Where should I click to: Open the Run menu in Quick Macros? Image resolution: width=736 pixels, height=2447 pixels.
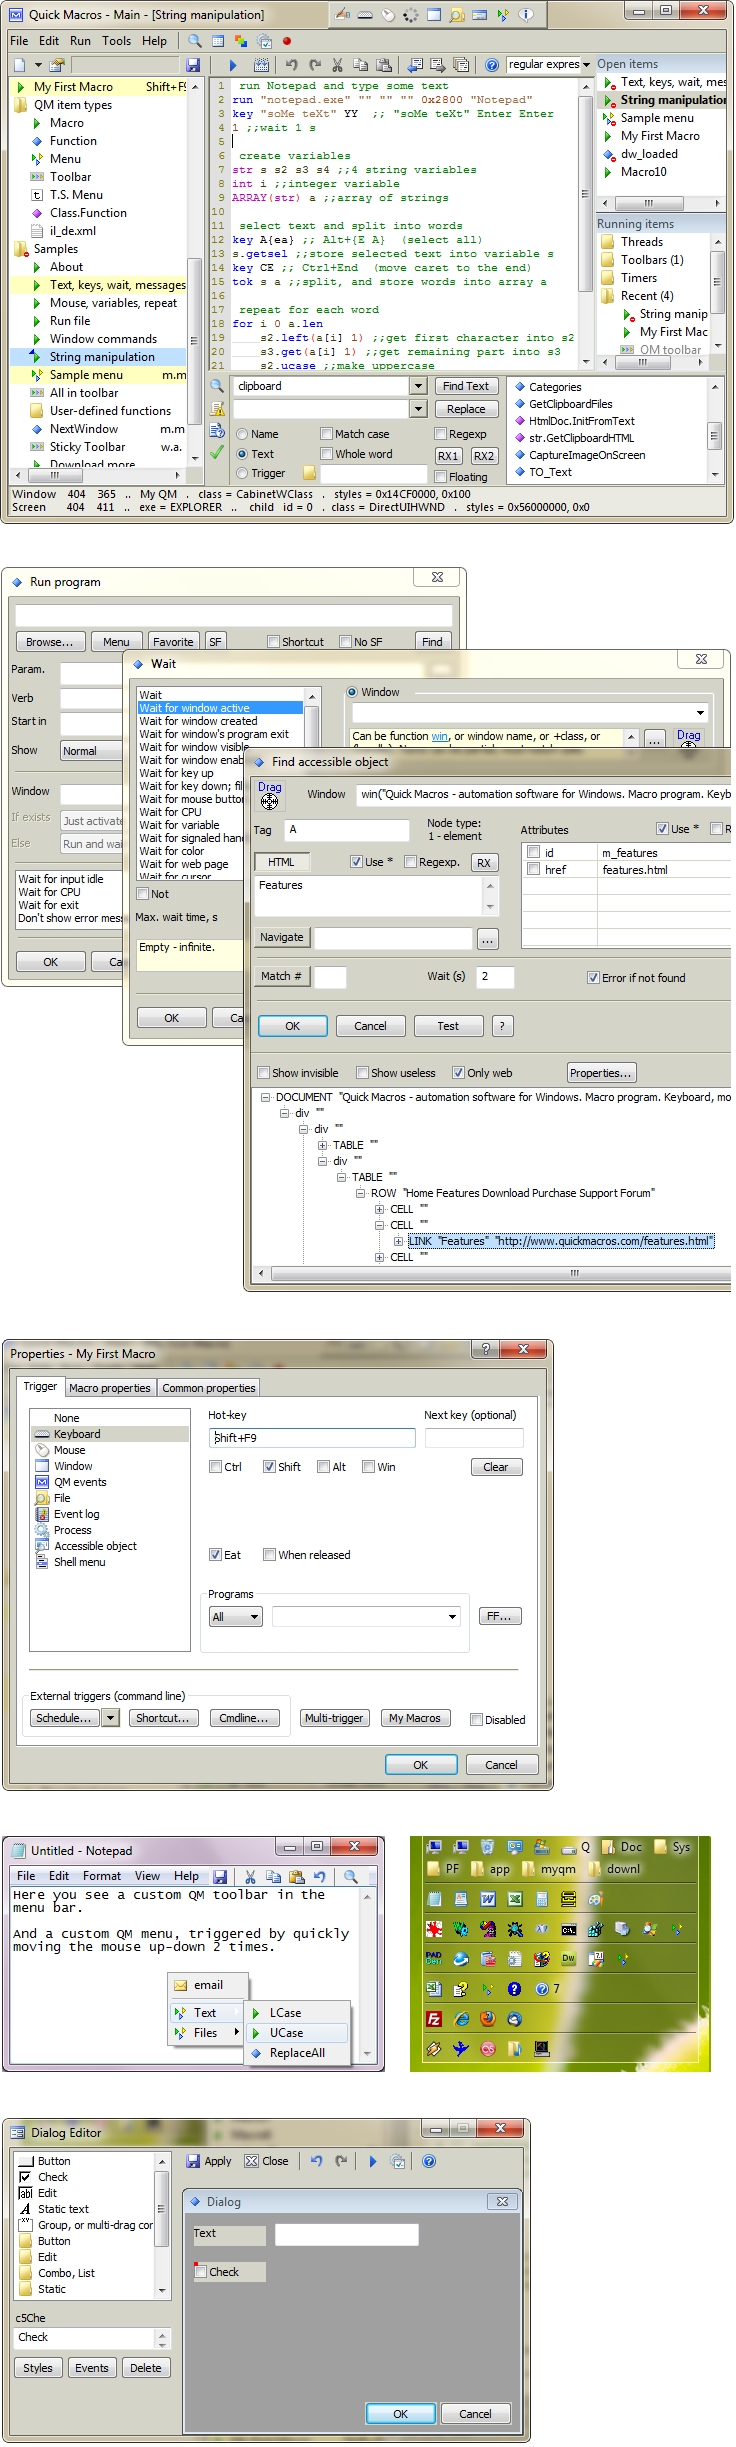pyautogui.click(x=80, y=41)
